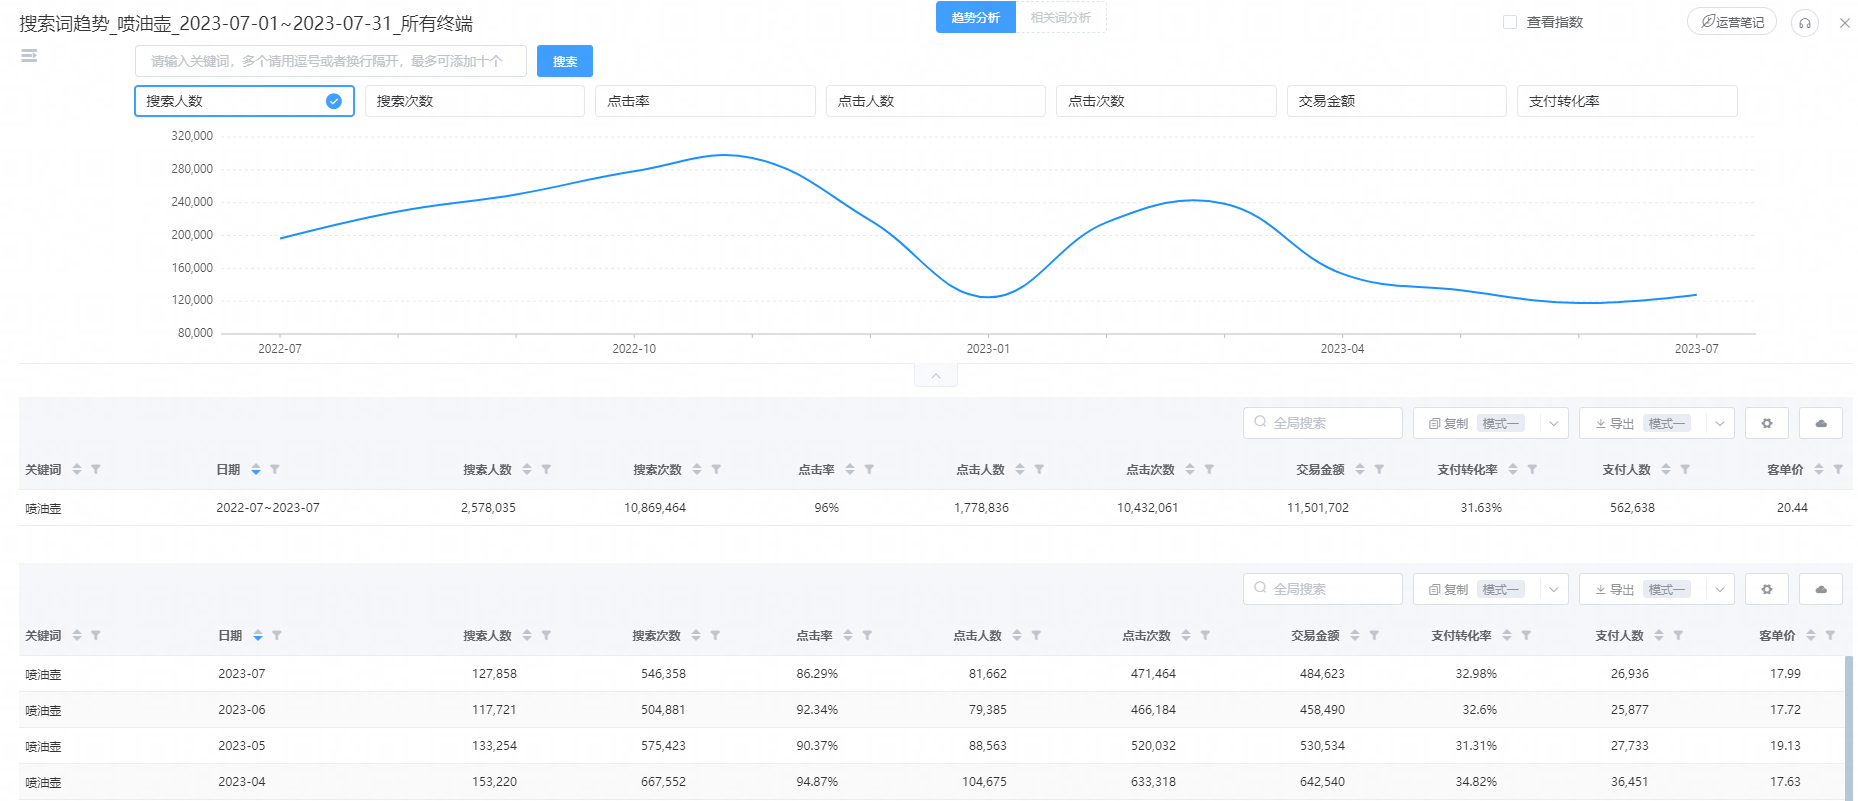Click the gear settings icon in summary table

[x=1766, y=423]
